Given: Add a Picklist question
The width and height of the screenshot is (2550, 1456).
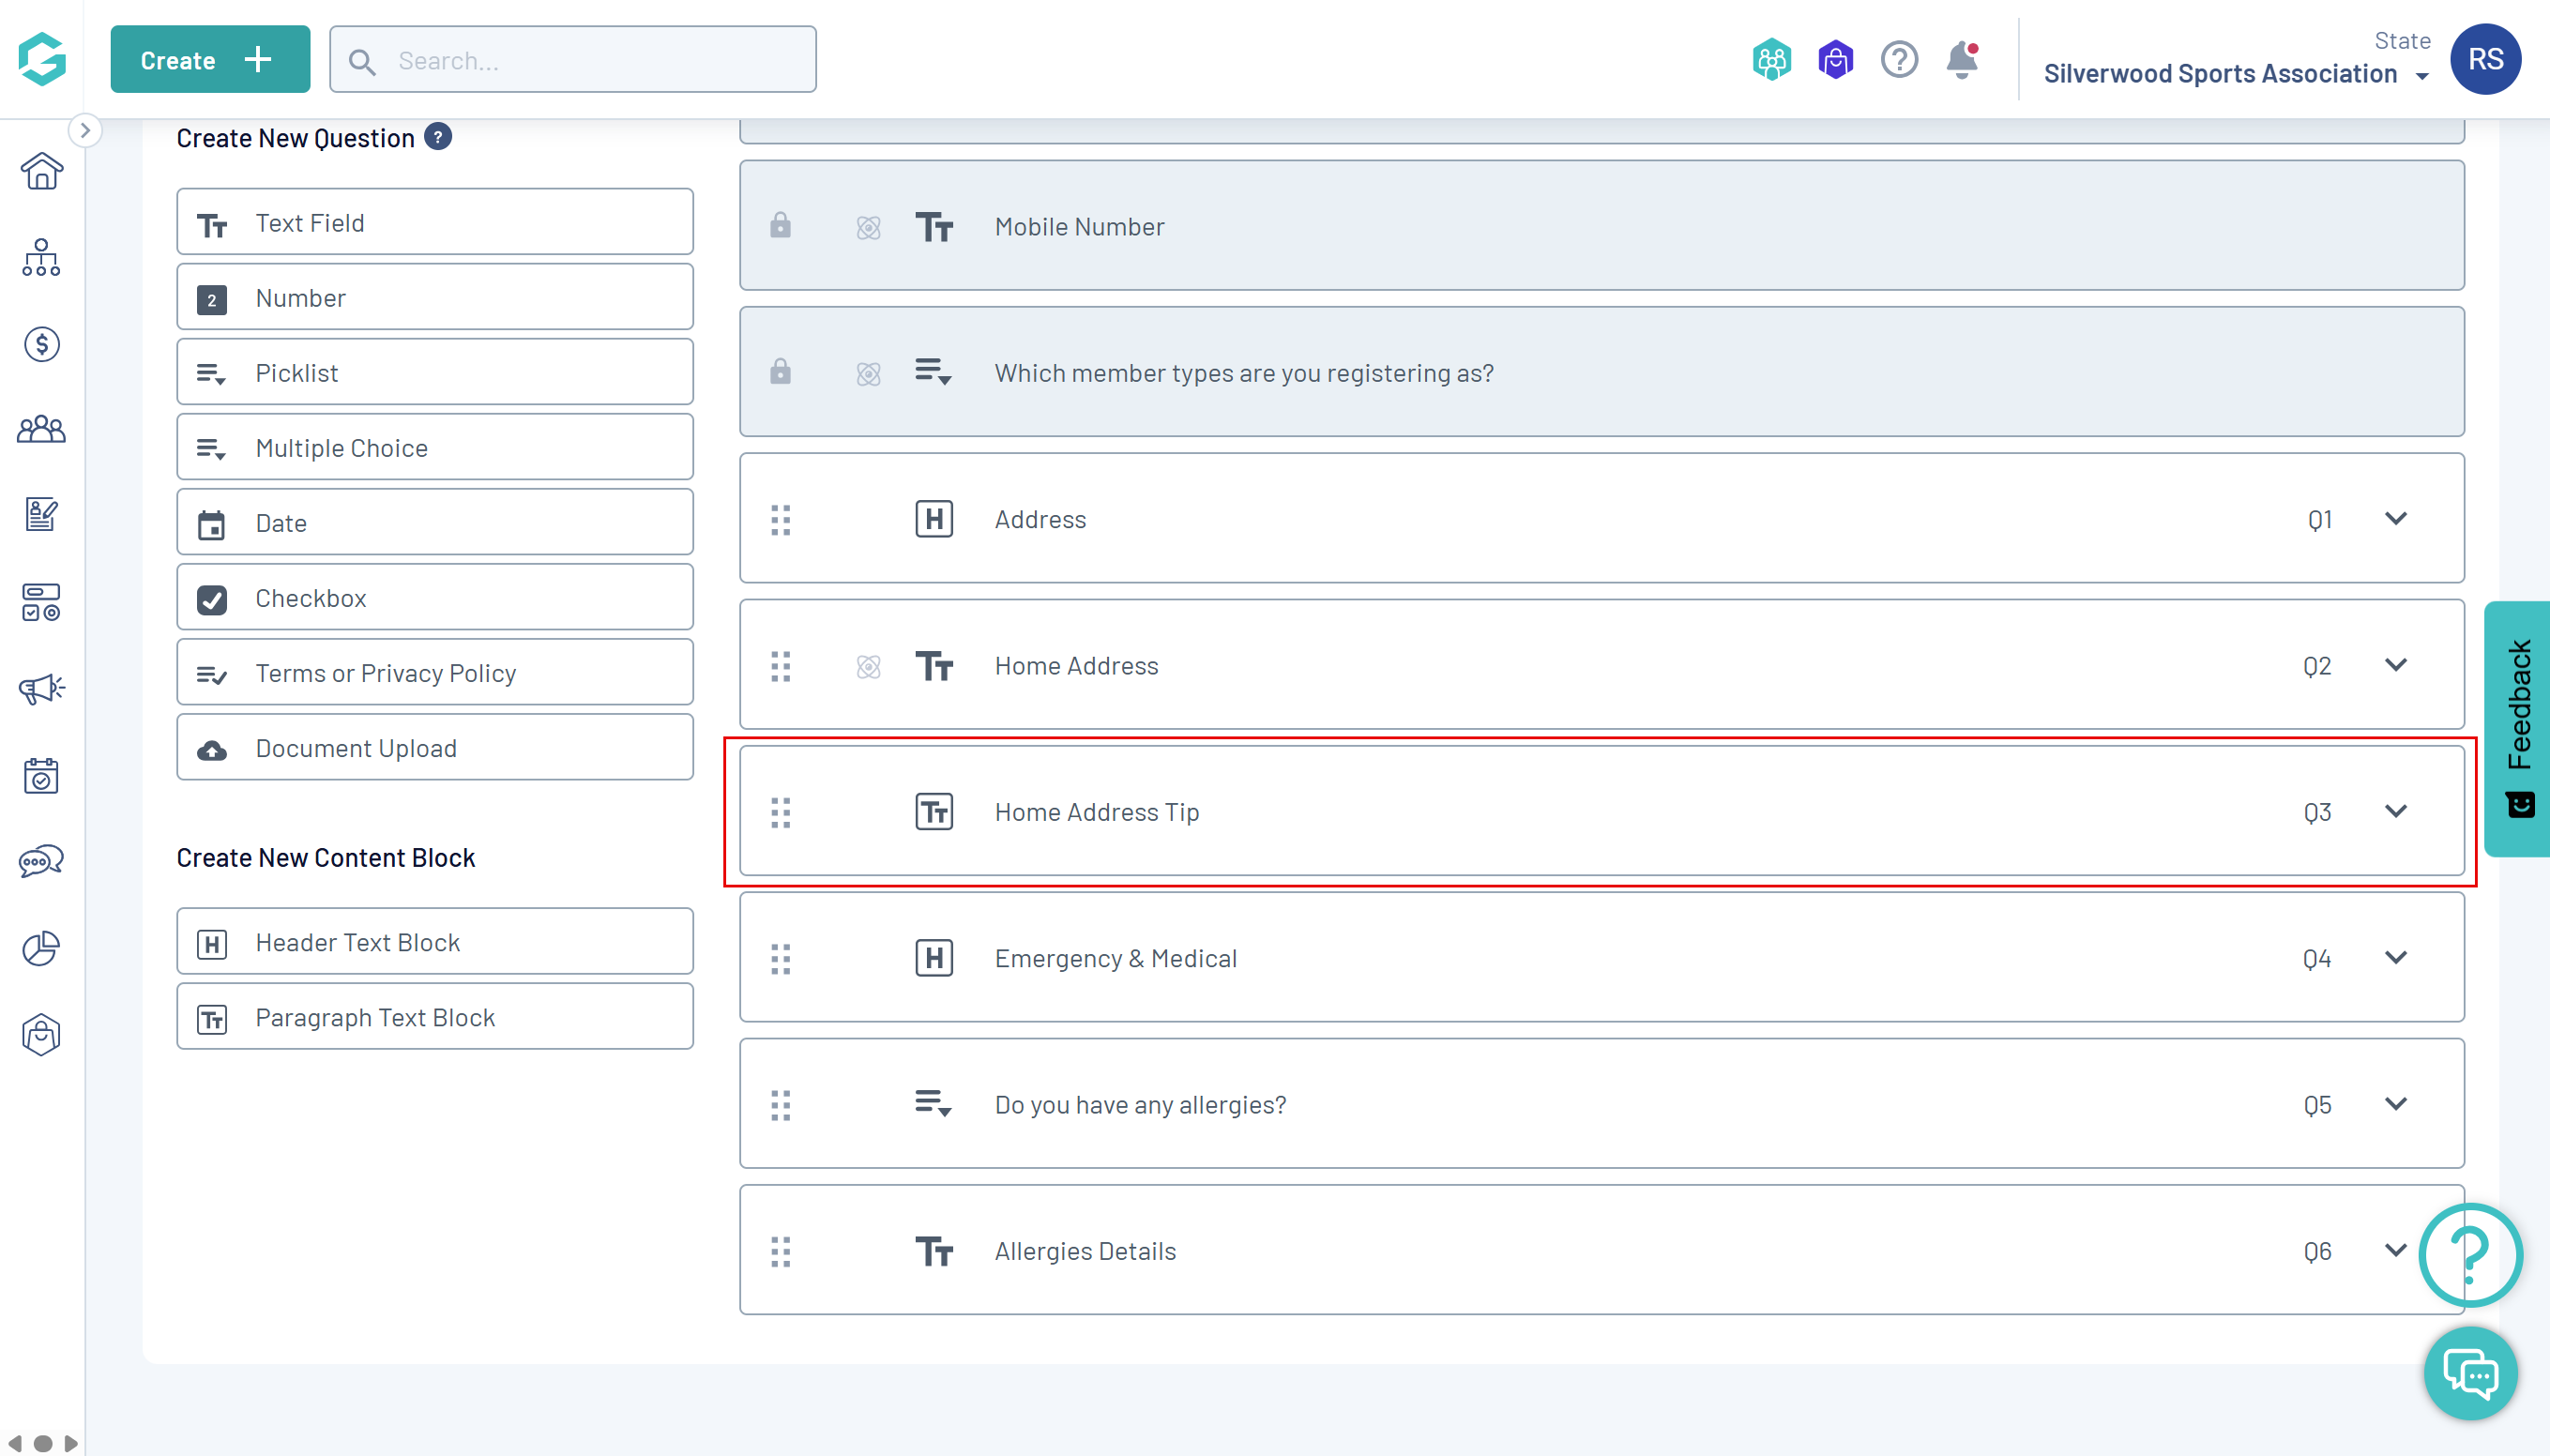Looking at the screenshot, I should 434,373.
